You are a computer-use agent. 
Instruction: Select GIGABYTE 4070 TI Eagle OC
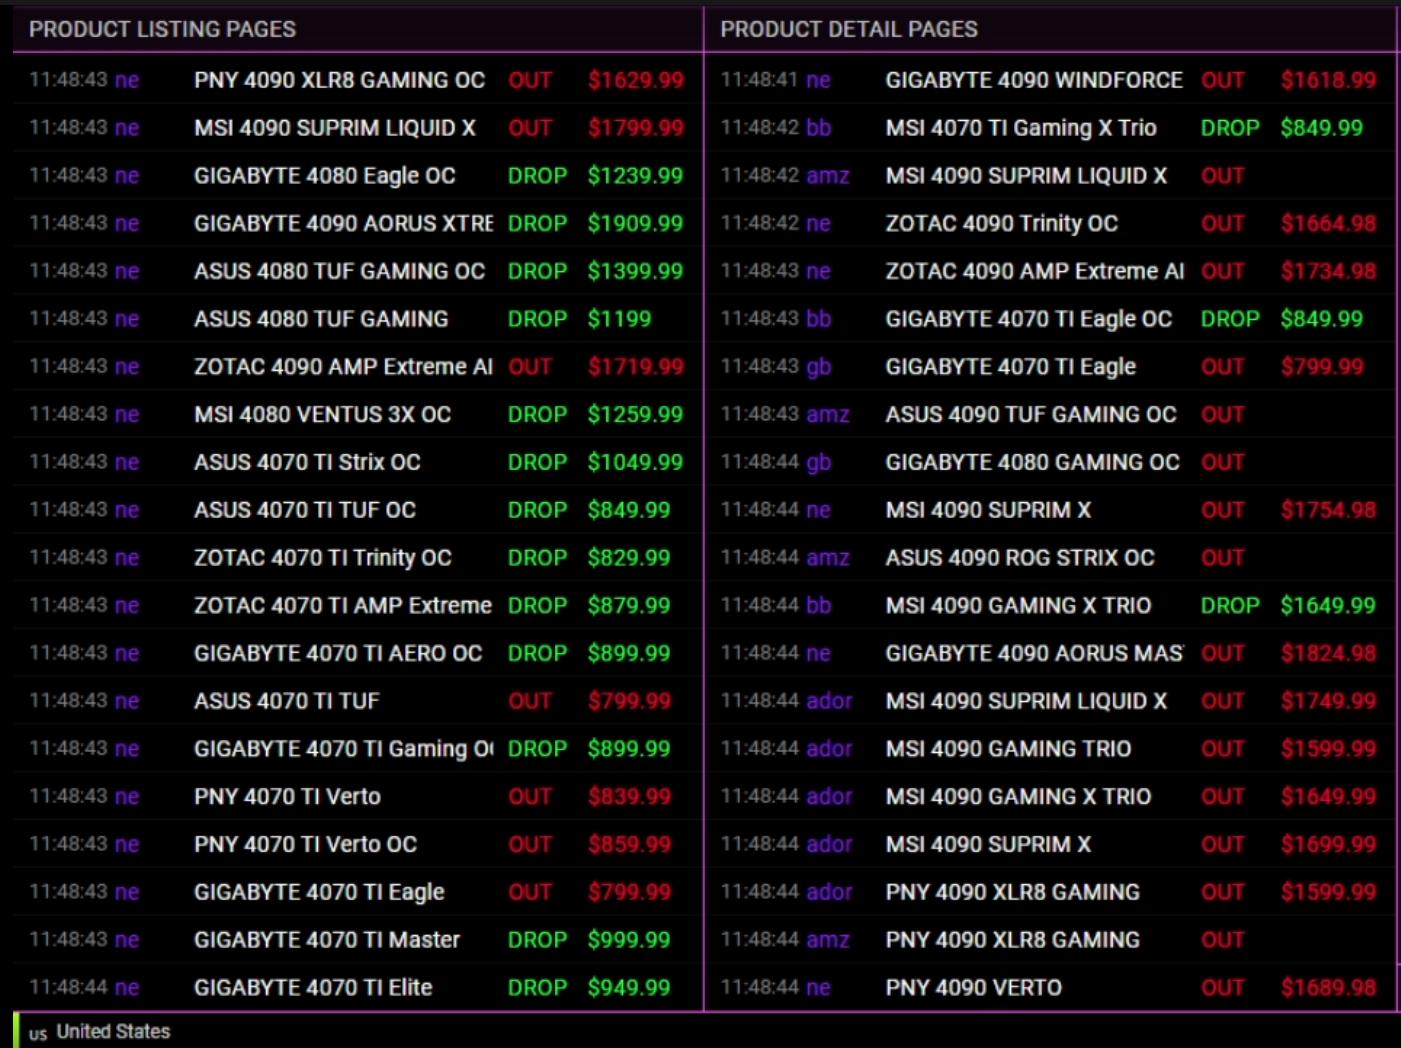(x=1029, y=319)
